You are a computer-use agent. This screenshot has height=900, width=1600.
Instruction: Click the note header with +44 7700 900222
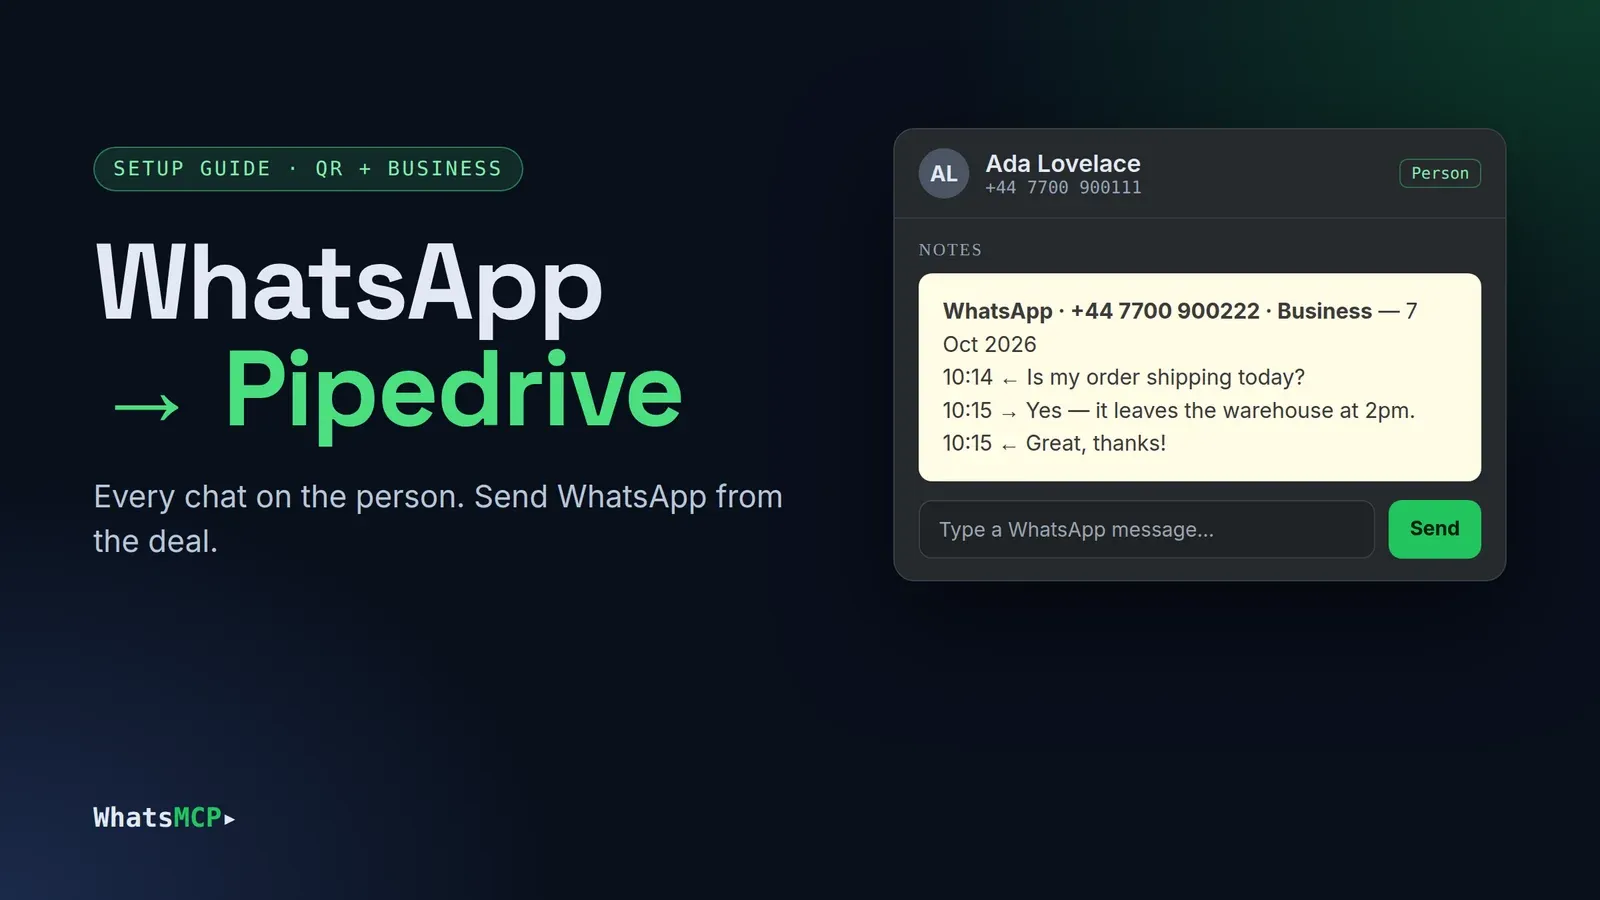1180,327
